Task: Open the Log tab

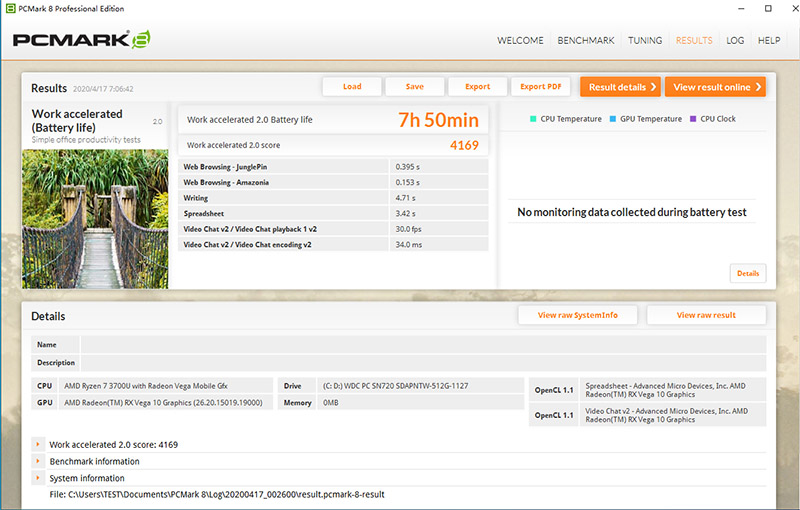Action: tap(735, 41)
